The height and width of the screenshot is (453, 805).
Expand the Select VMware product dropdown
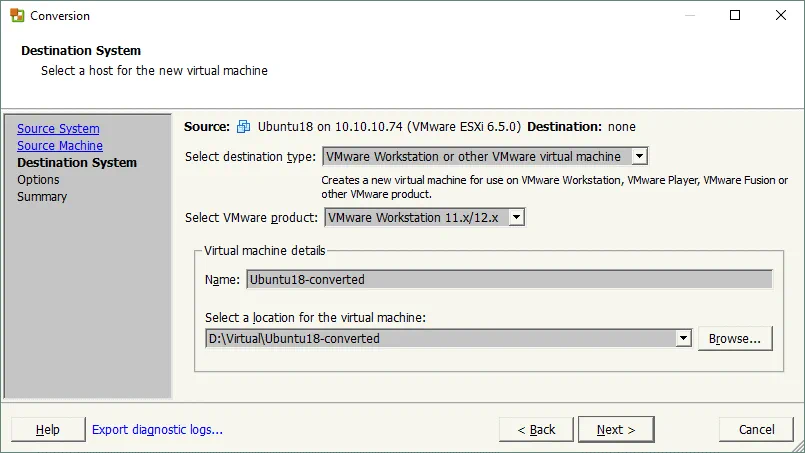point(516,218)
